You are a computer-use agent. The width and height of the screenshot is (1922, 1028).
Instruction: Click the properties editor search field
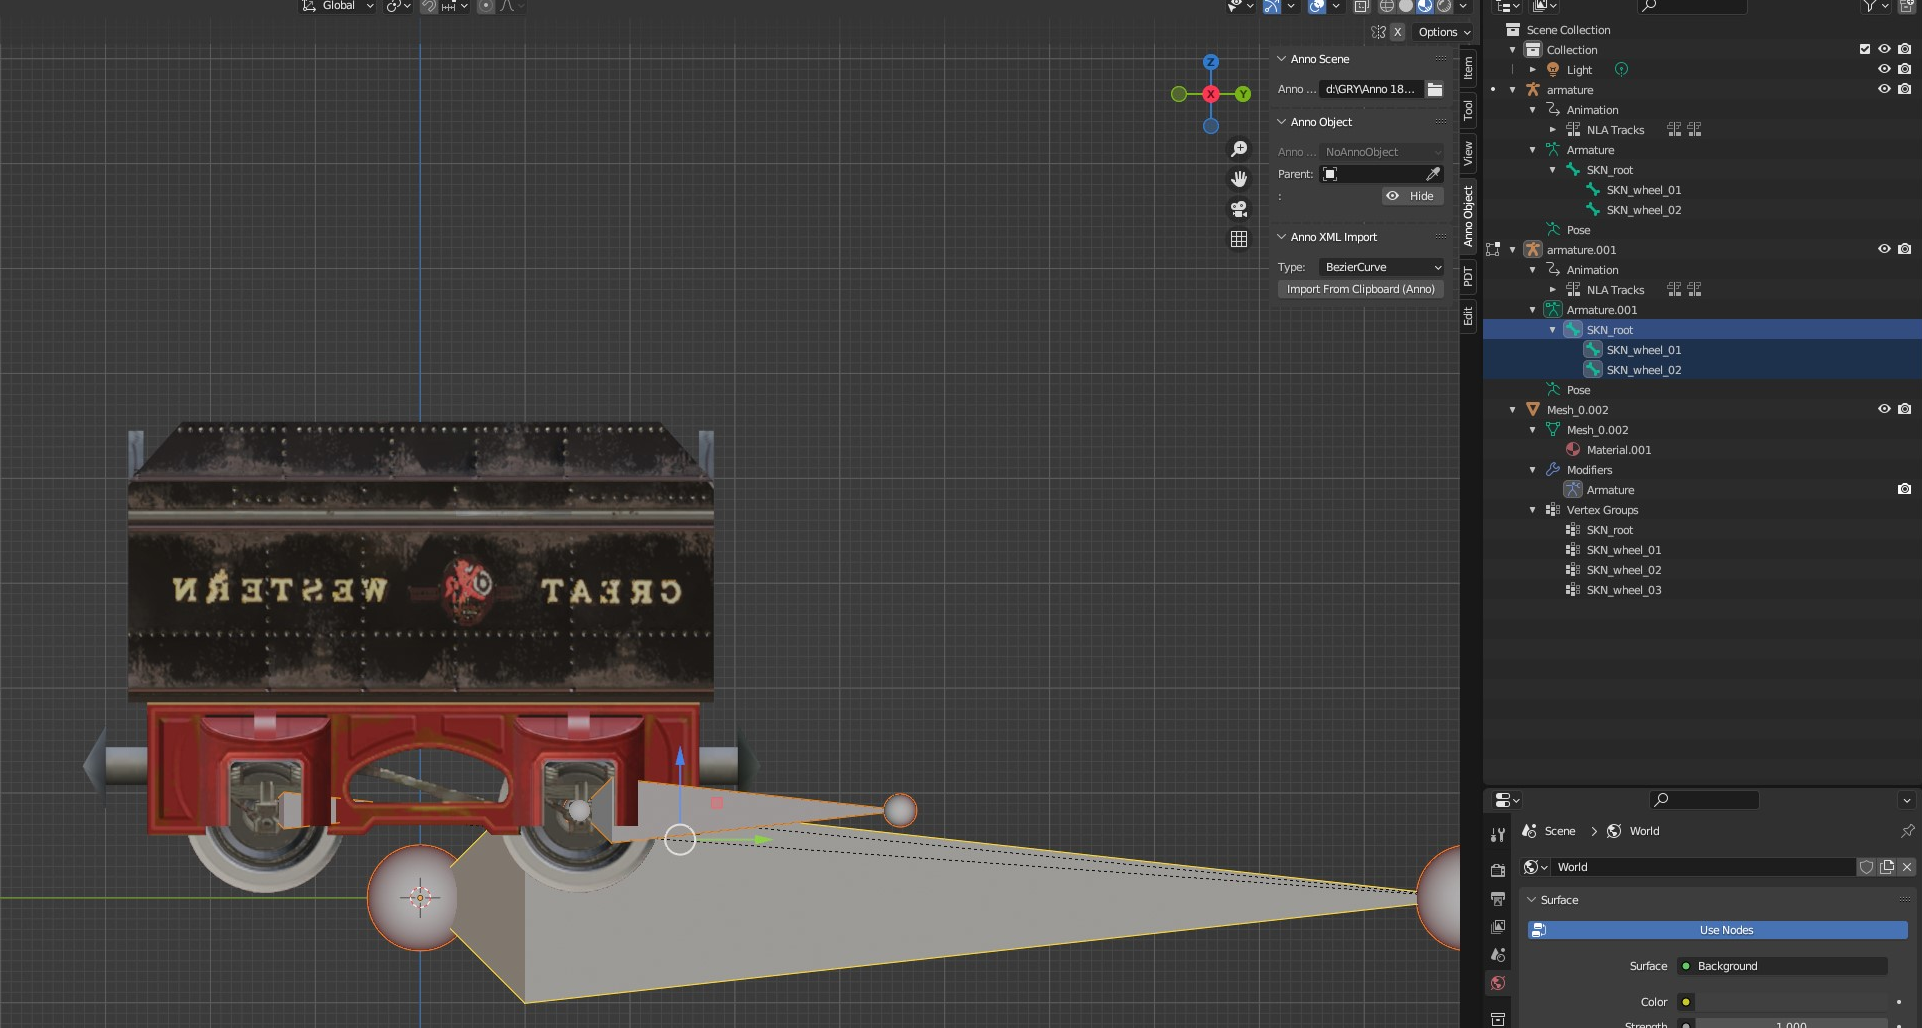tap(1704, 800)
